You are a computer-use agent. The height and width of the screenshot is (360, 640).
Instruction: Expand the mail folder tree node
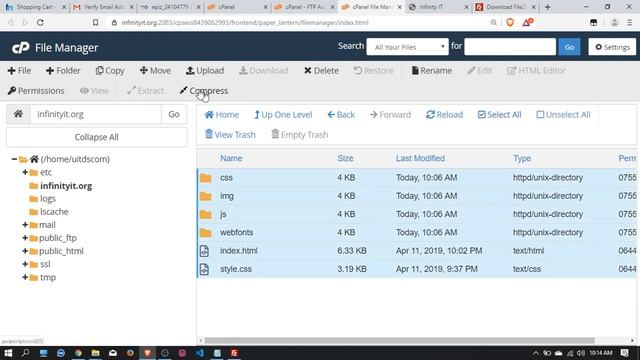[x=25, y=225]
